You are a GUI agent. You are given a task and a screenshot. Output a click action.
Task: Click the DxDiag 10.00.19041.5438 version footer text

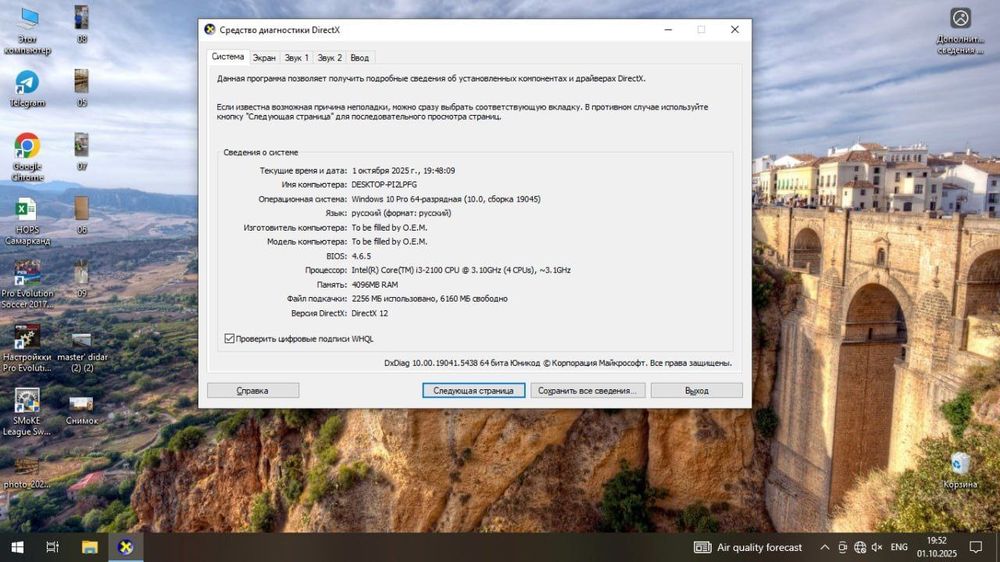(x=557, y=363)
